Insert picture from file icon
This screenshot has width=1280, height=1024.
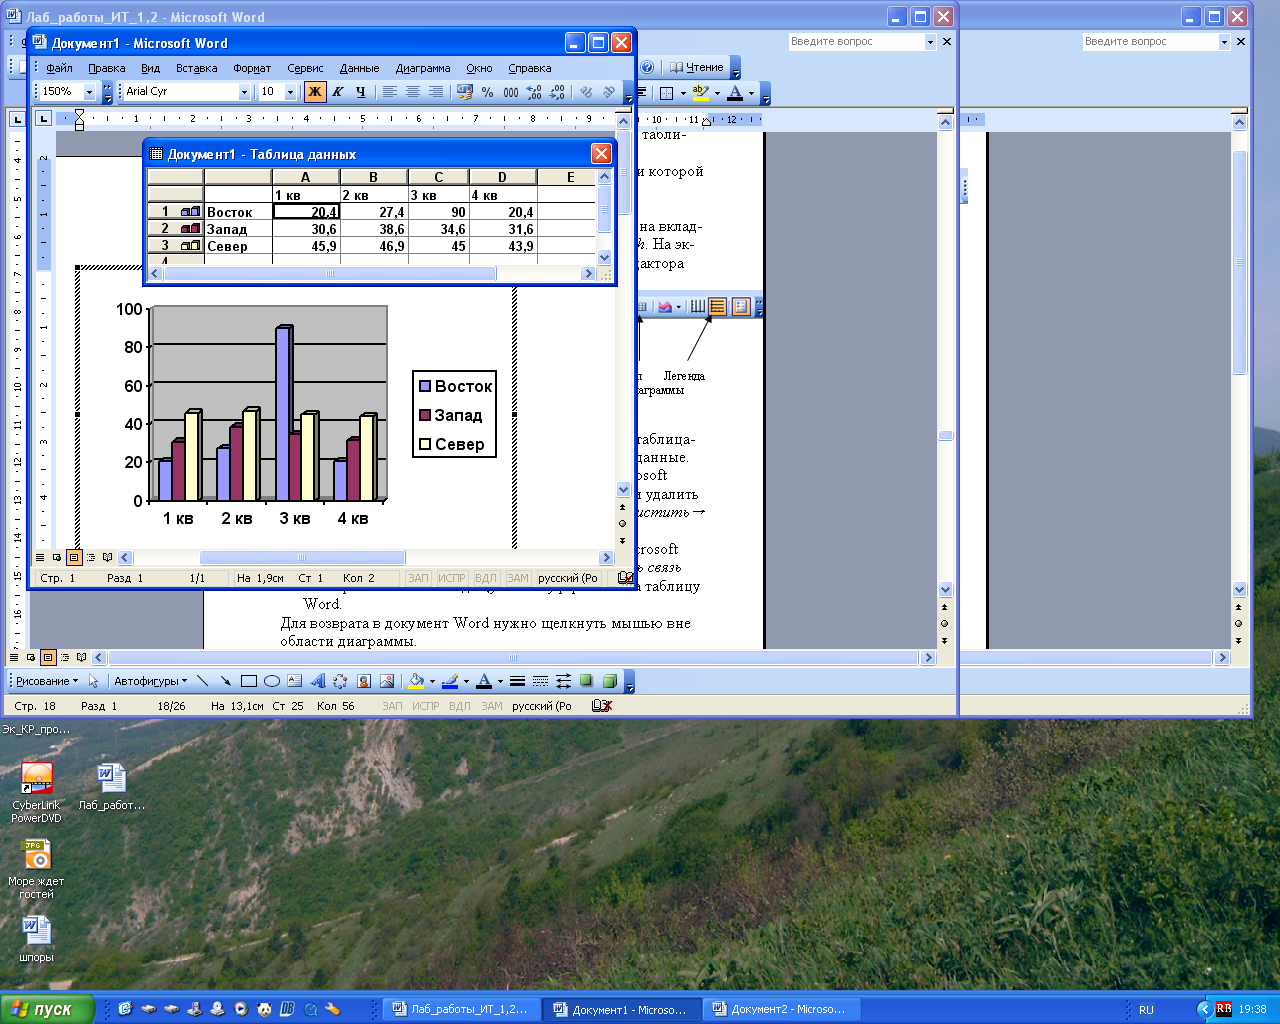[x=386, y=681]
